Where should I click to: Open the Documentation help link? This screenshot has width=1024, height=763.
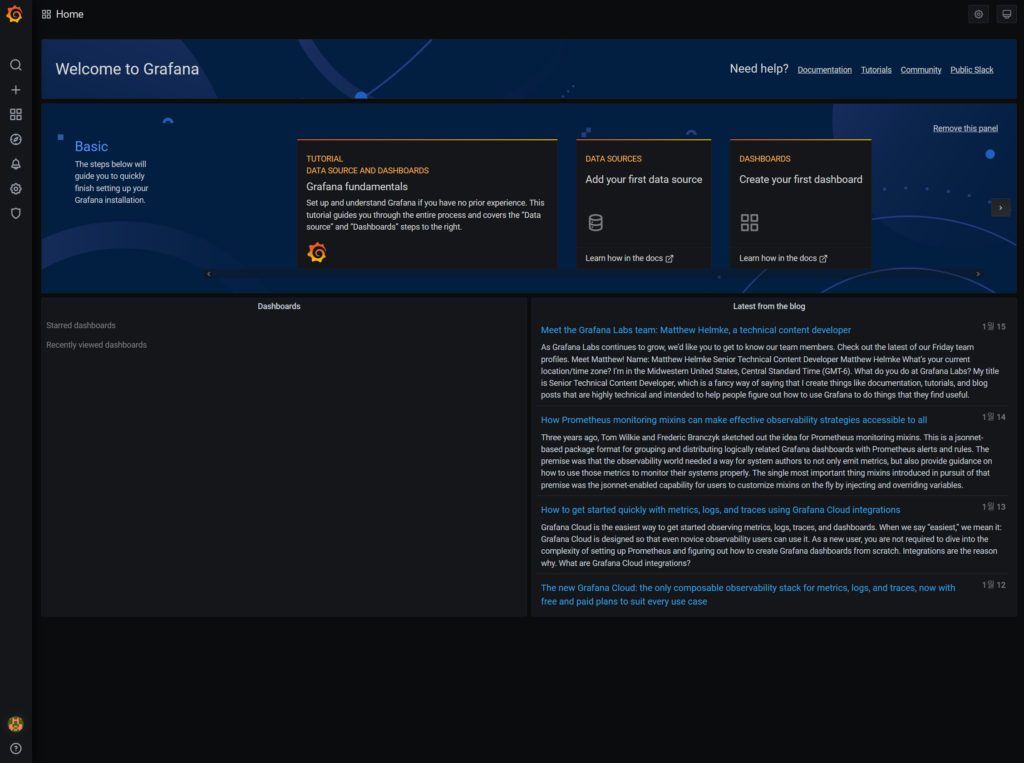point(824,70)
